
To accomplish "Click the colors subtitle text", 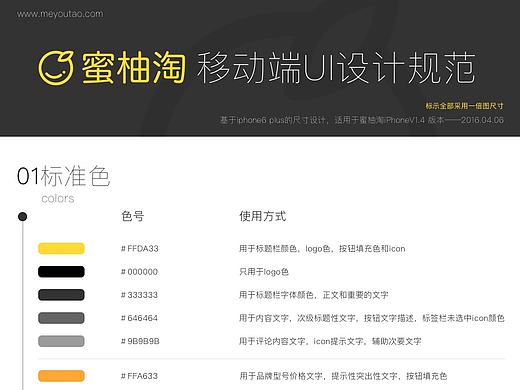I will 58,198.
